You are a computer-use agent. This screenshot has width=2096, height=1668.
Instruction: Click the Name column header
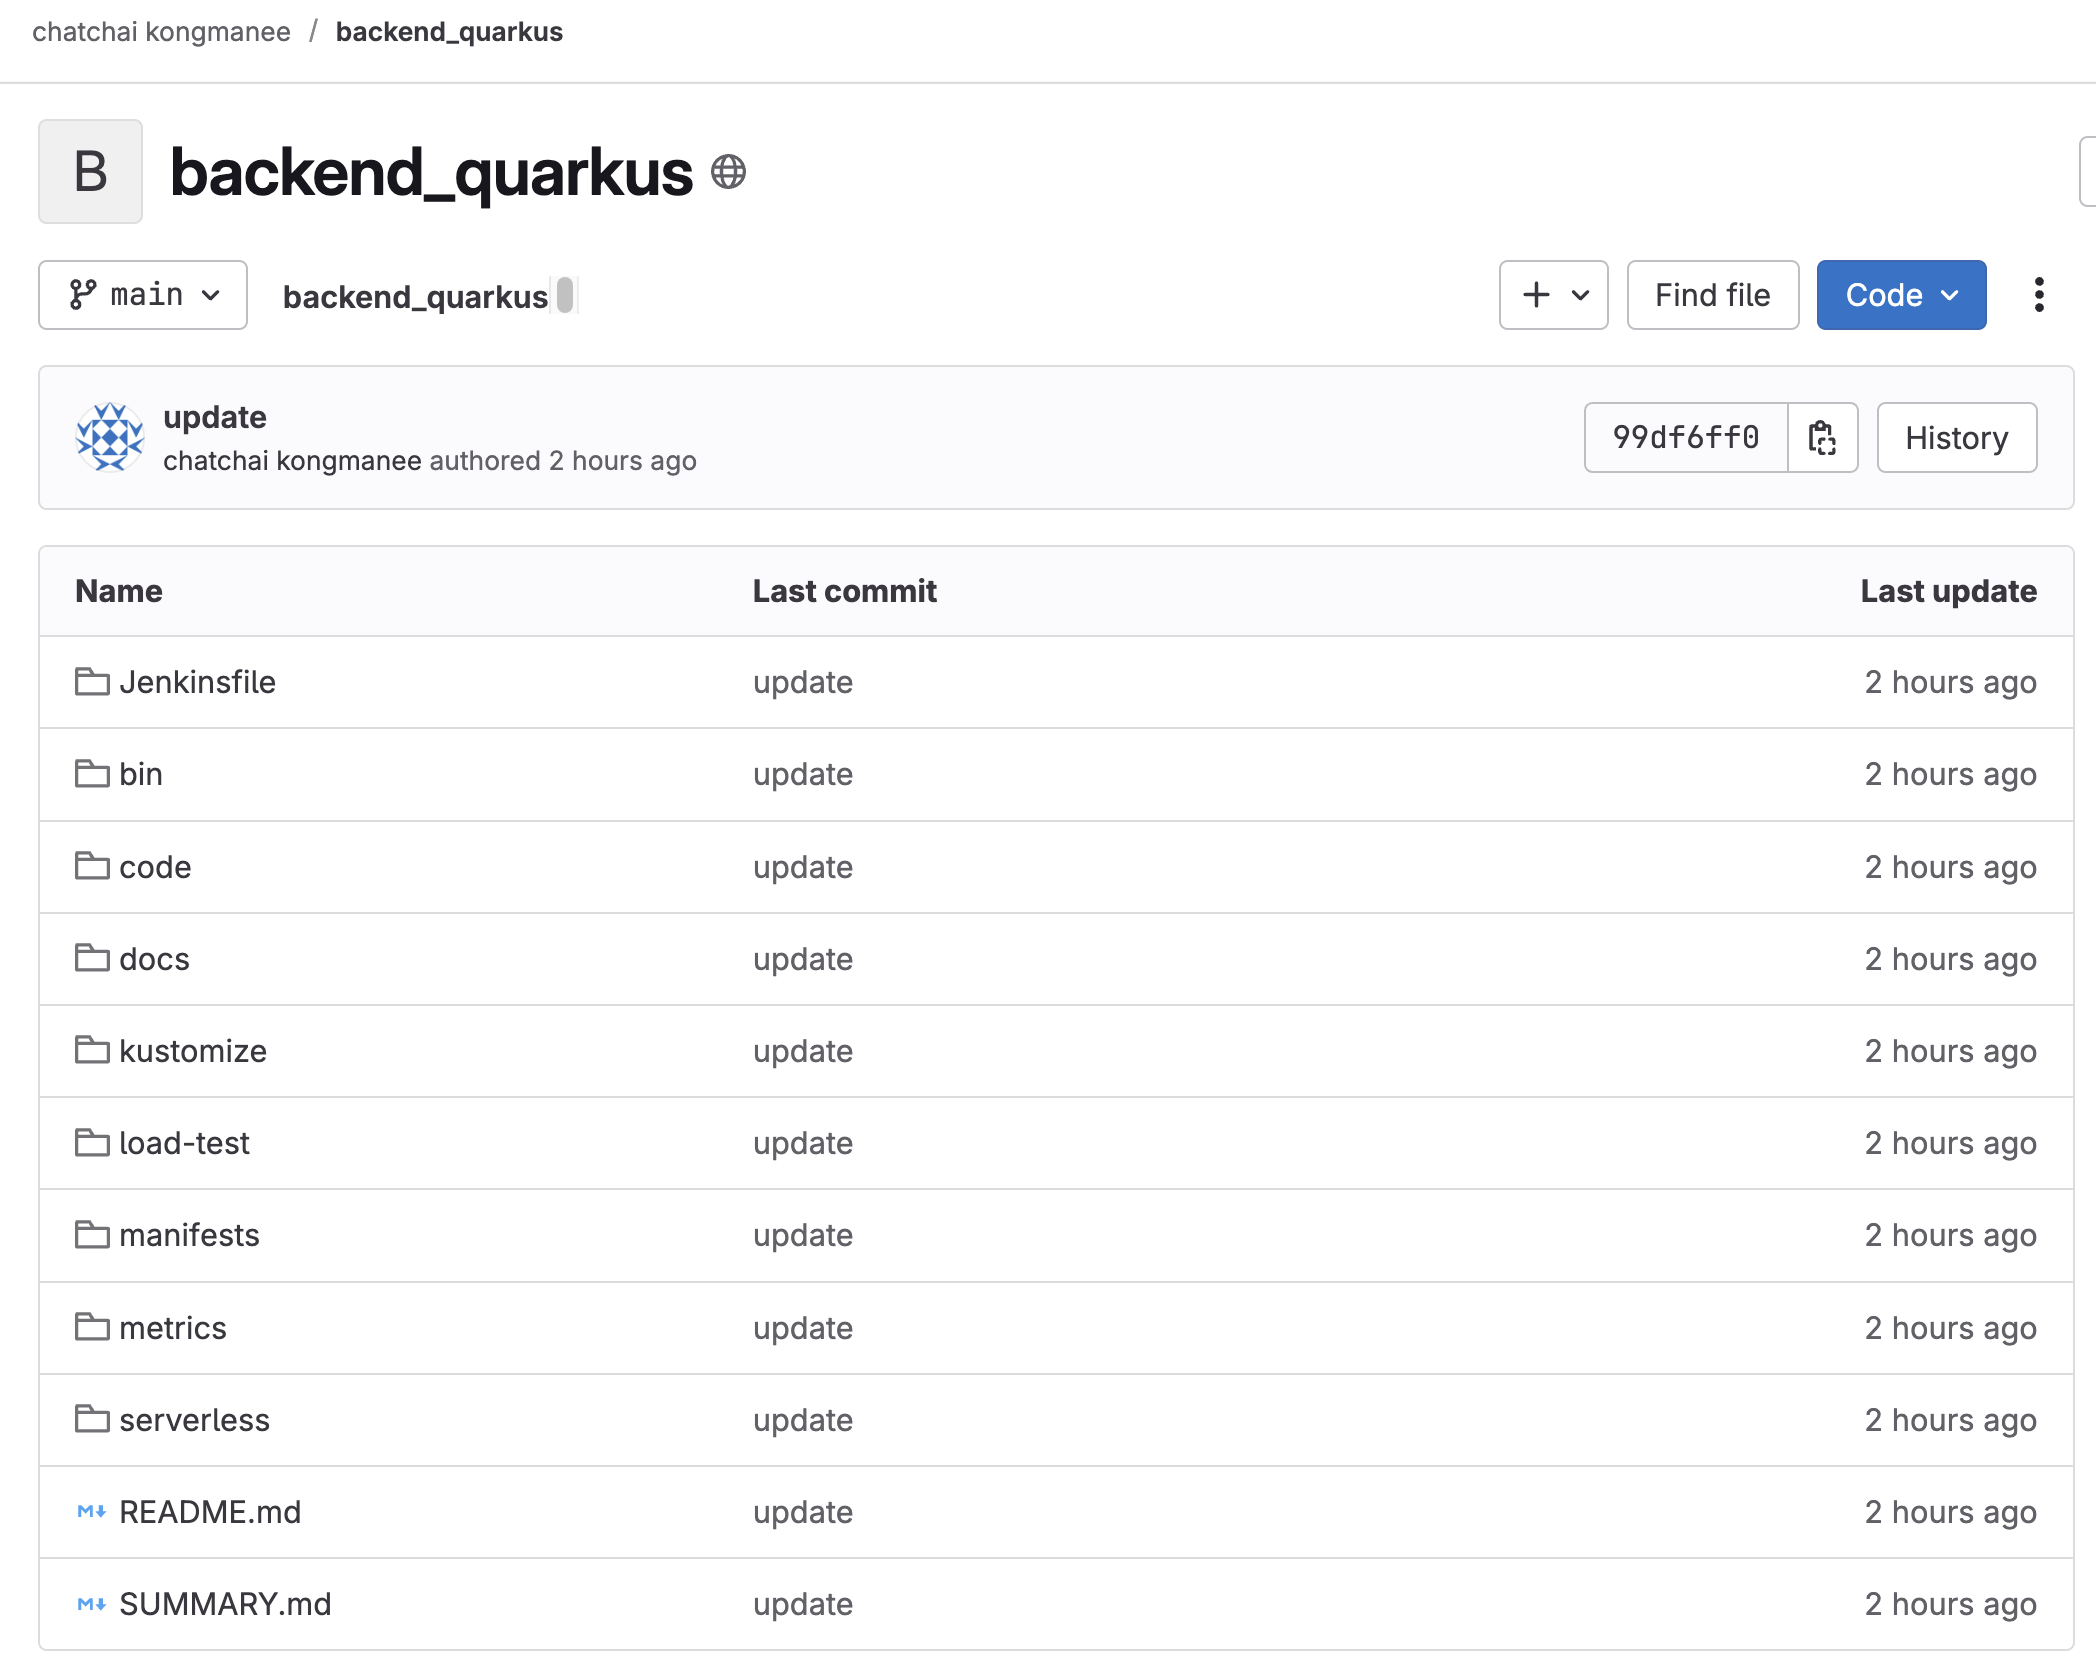(119, 591)
